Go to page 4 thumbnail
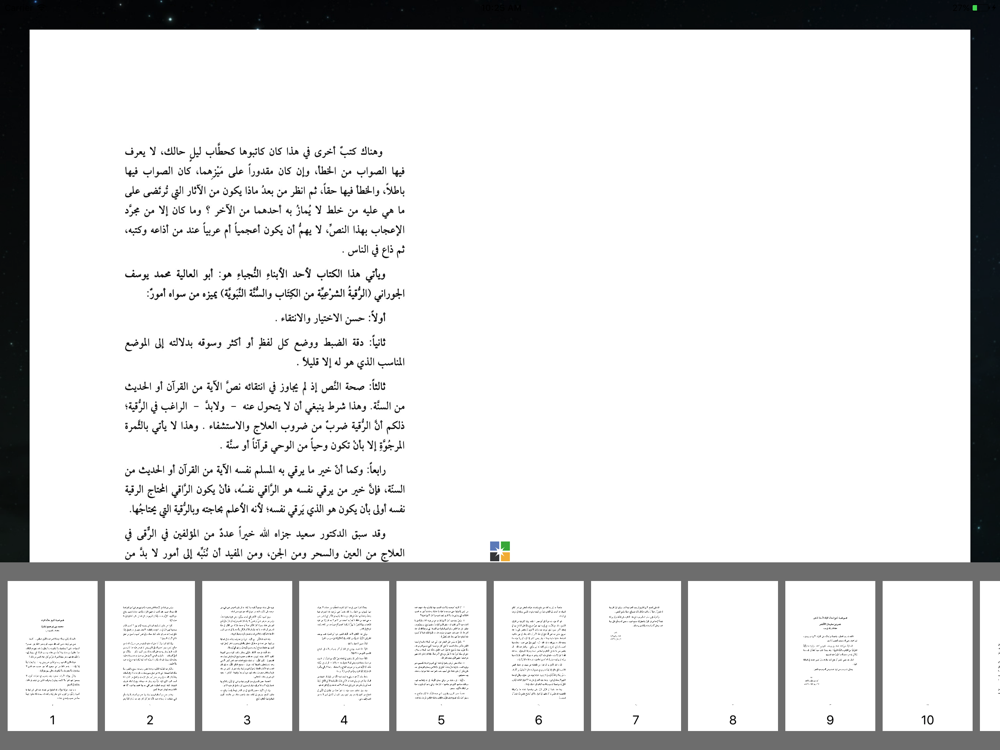The width and height of the screenshot is (1000, 750). (344, 656)
